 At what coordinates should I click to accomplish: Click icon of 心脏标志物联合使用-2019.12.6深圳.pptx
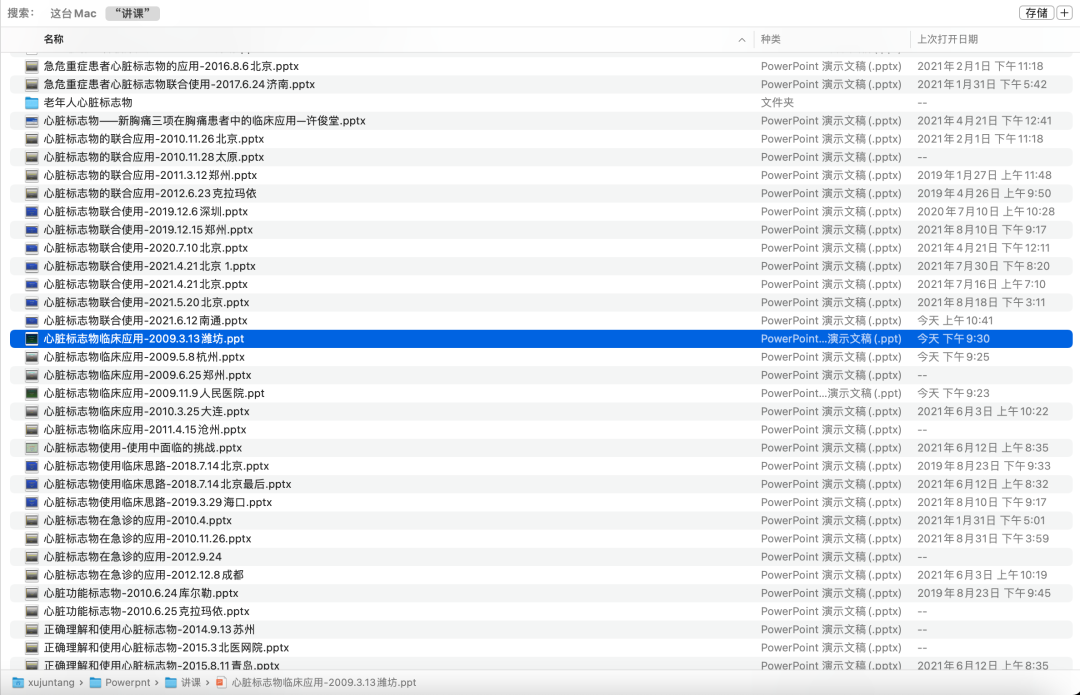tap(32, 212)
